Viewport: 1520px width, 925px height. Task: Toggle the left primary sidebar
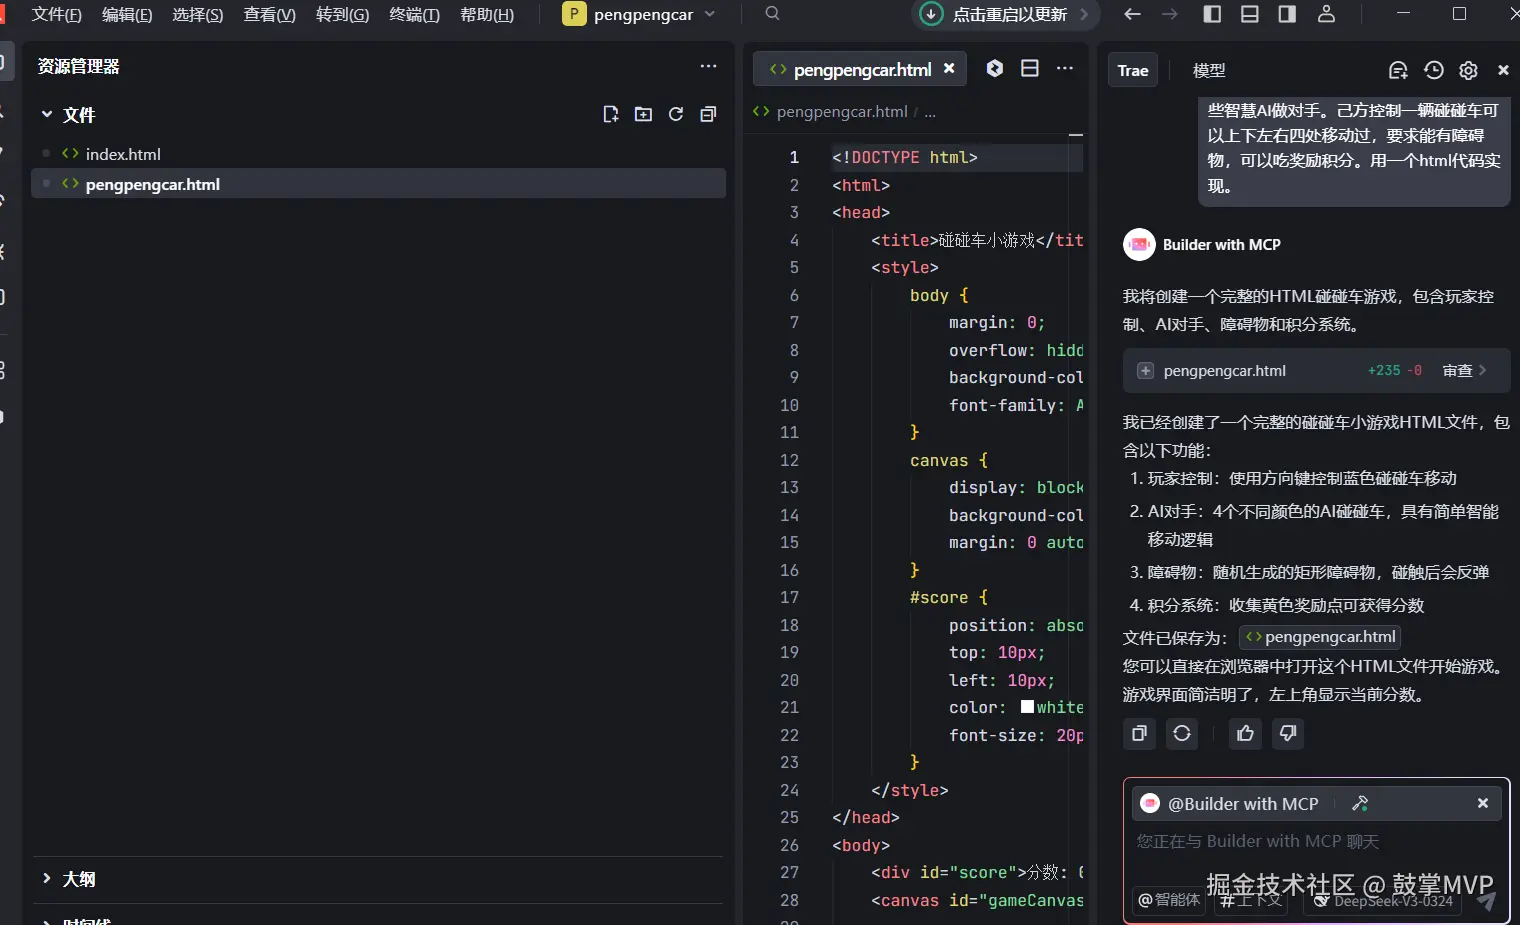click(x=1212, y=14)
